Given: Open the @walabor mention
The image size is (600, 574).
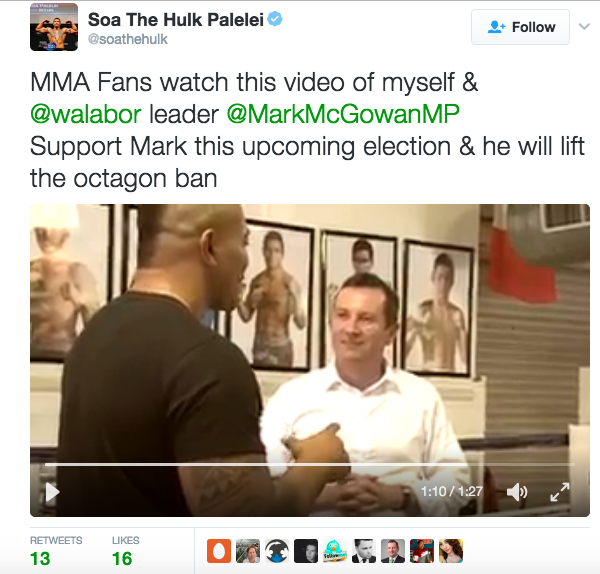Looking at the screenshot, I should pyautogui.click(x=86, y=114).
